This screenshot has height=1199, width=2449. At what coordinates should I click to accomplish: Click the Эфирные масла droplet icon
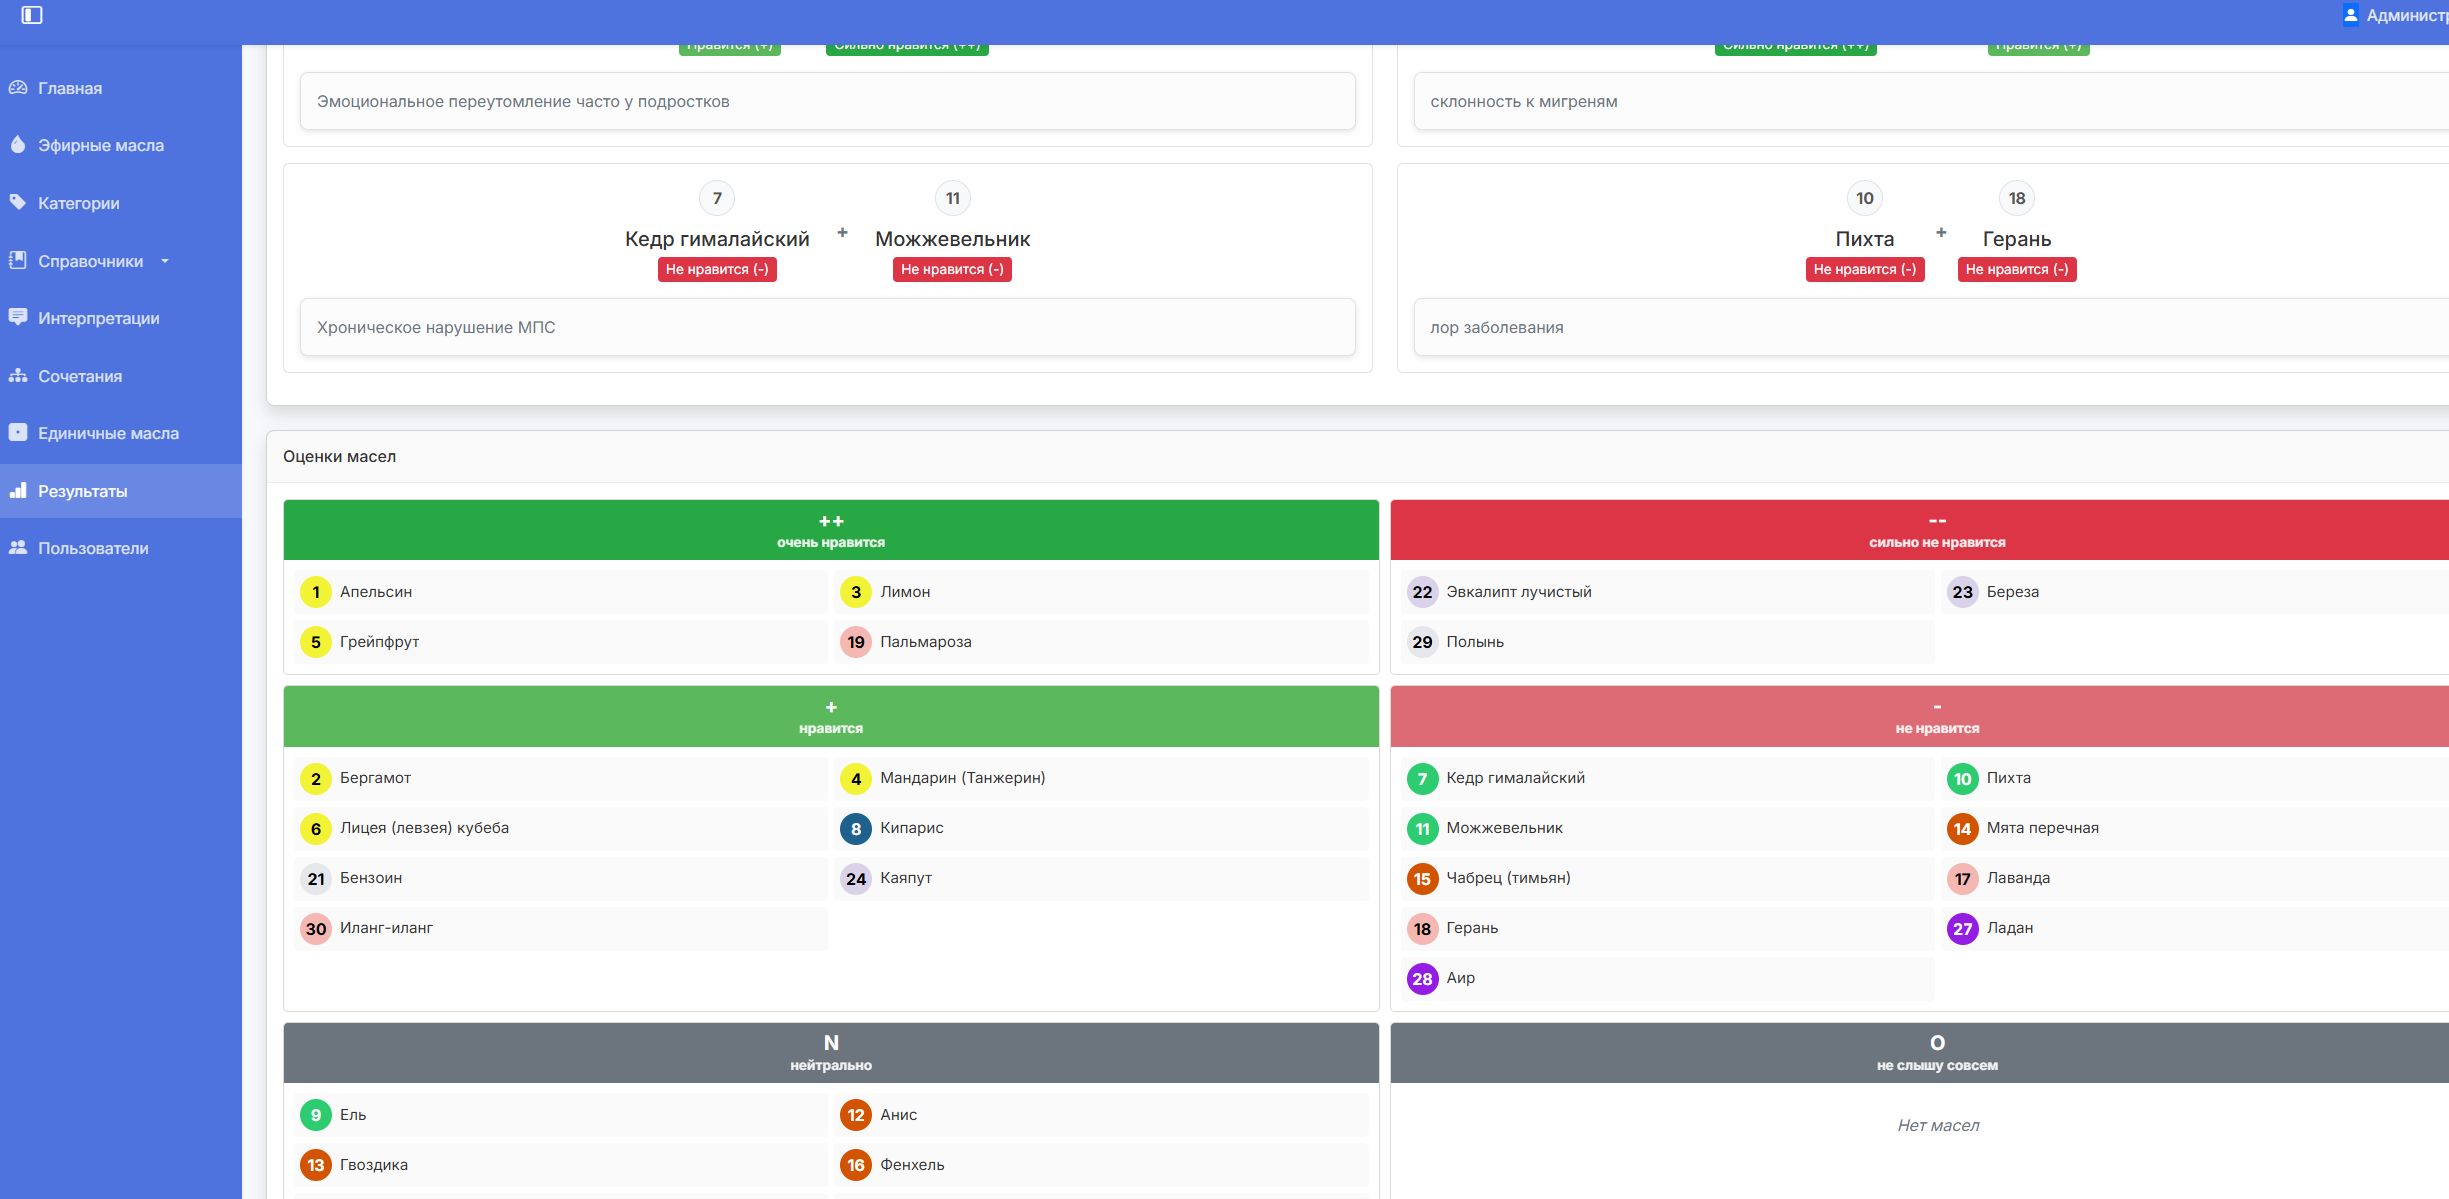pyautogui.click(x=18, y=145)
